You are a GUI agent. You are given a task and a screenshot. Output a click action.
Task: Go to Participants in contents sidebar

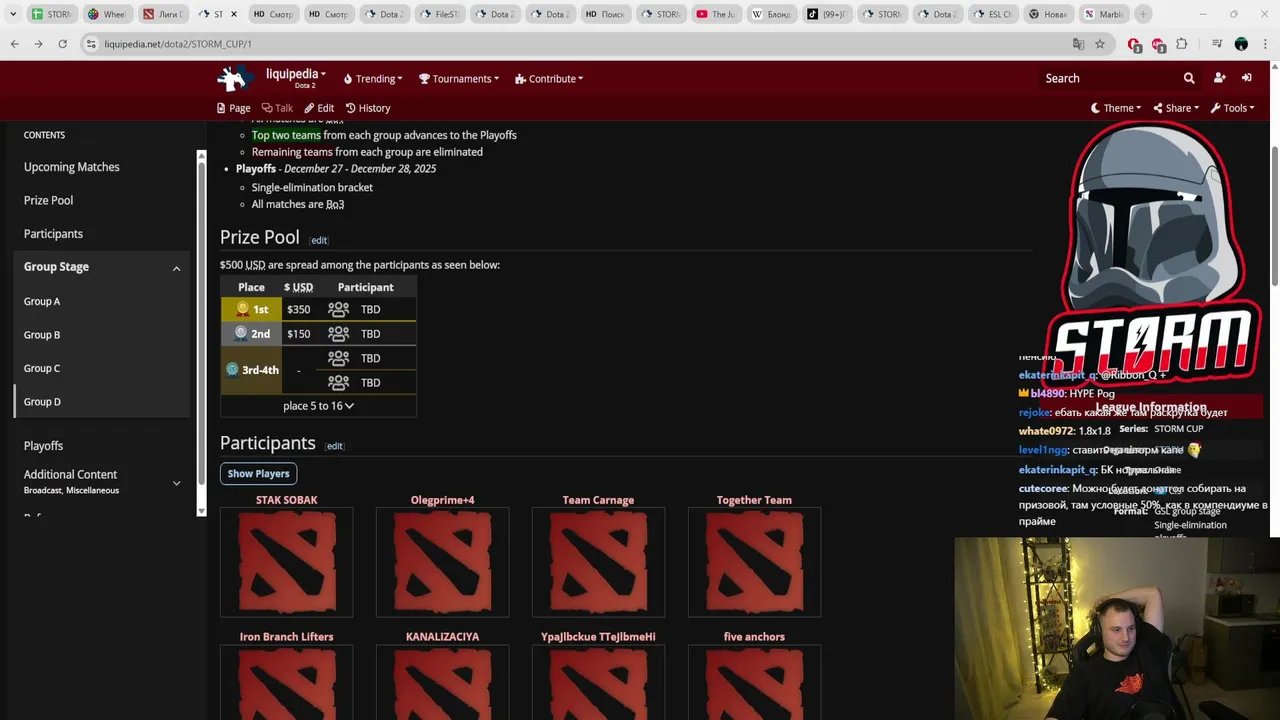53,234
